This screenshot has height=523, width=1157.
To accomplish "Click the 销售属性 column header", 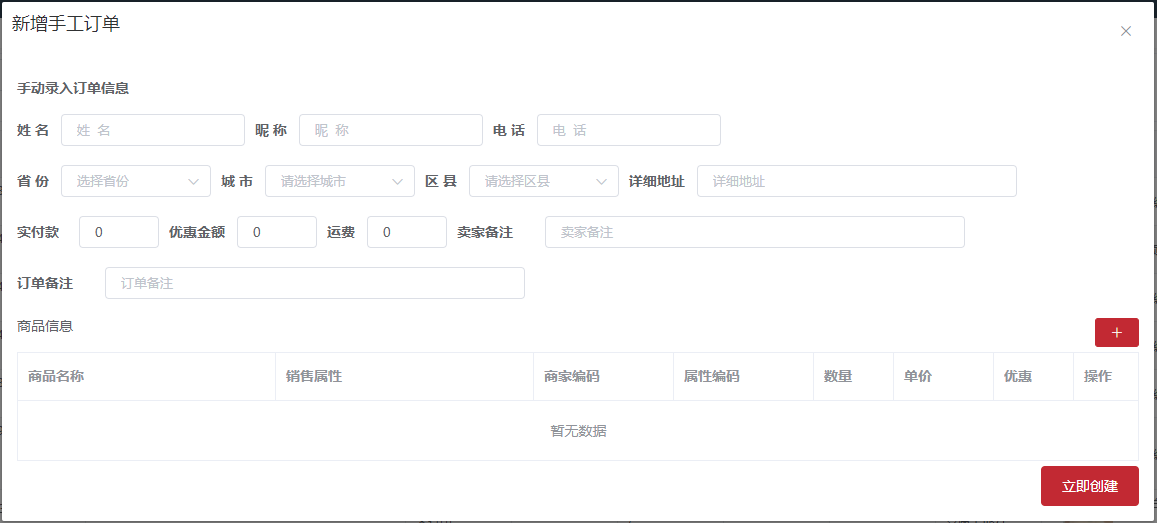I will click(x=314, y=377).
